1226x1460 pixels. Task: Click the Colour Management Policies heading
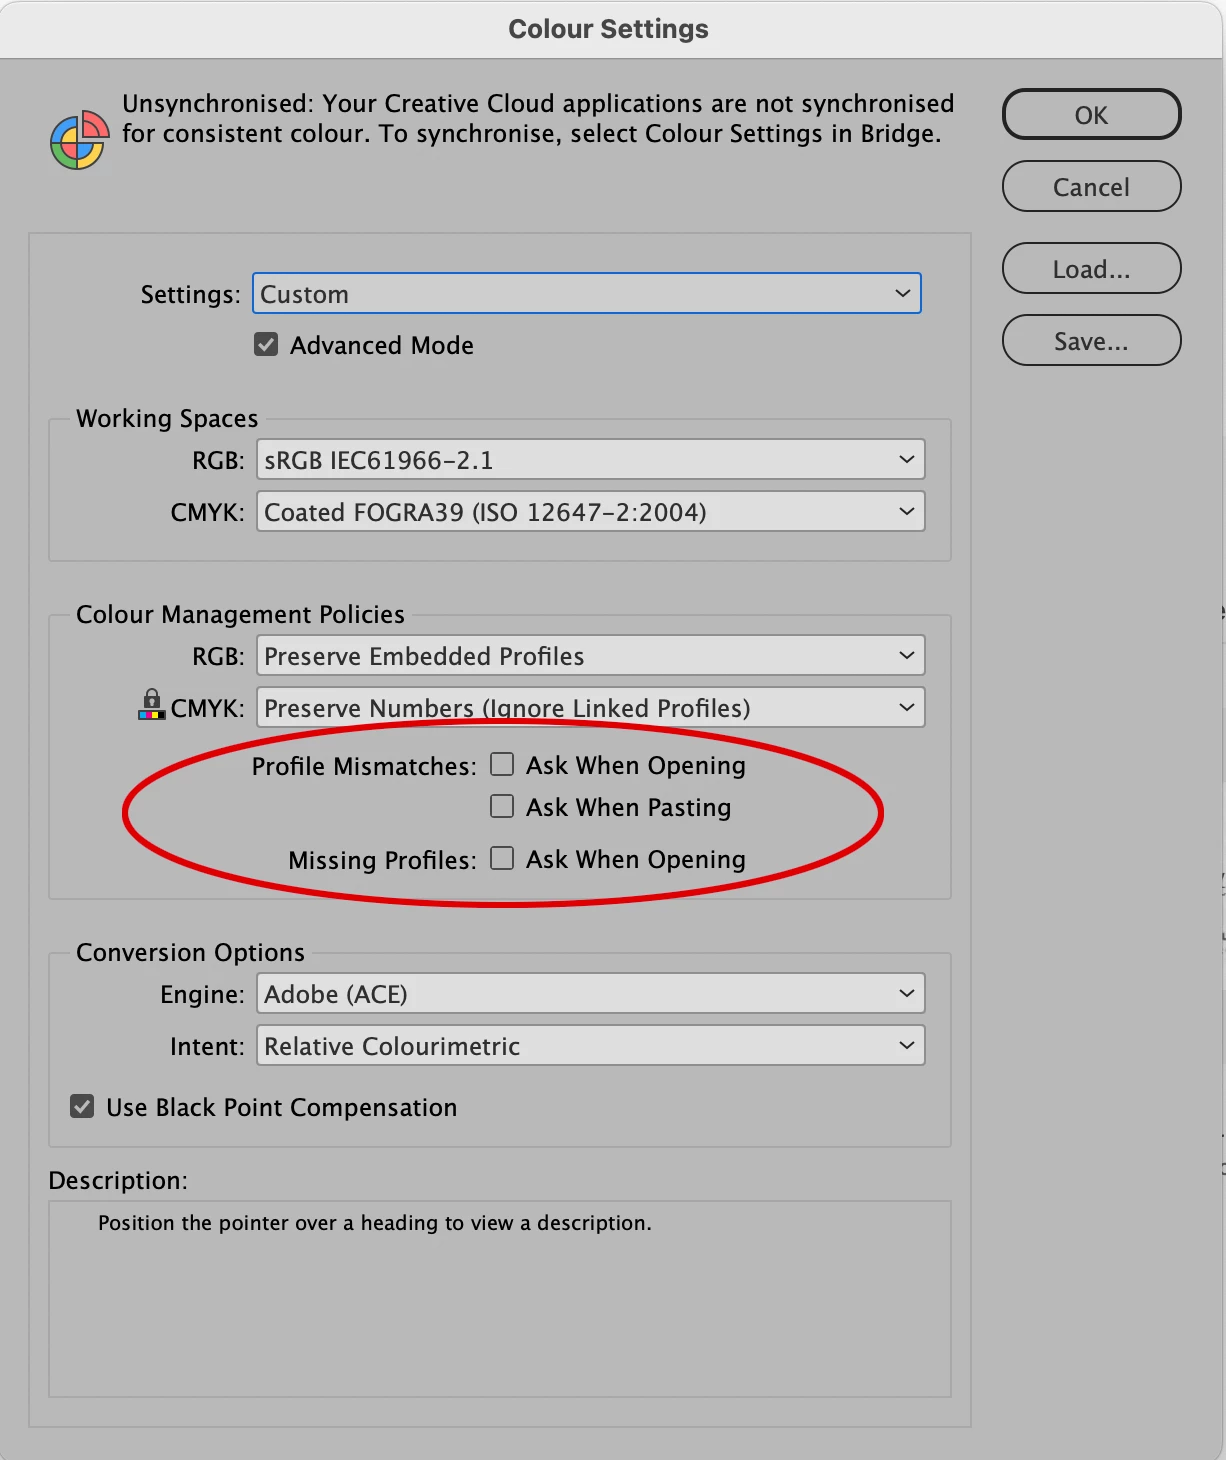pos(240,614)
